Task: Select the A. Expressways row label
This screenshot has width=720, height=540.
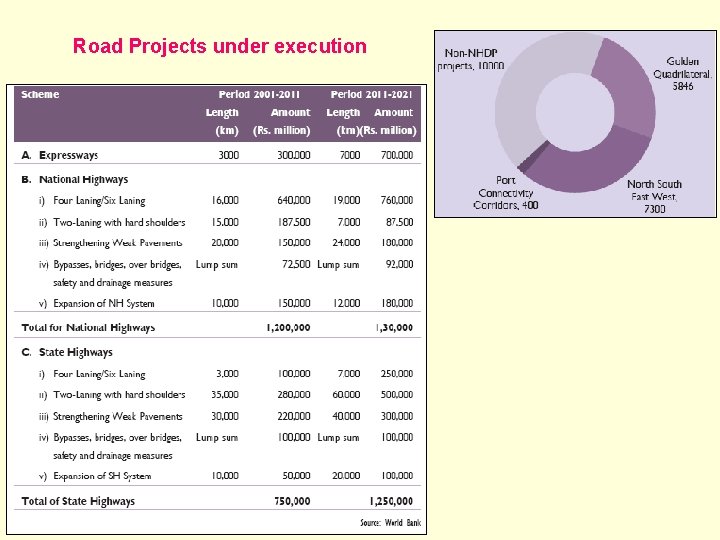Action: click(60, 155)
